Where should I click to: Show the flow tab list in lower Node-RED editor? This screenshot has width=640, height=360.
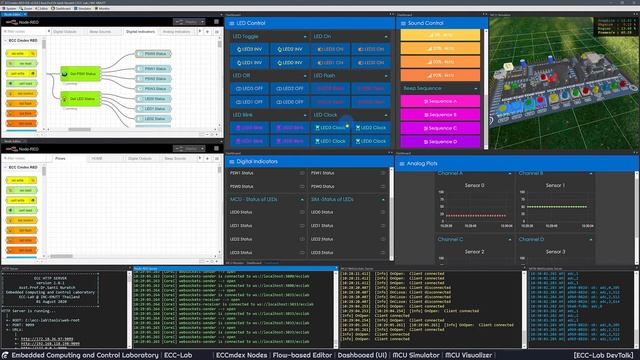[217, 158]
